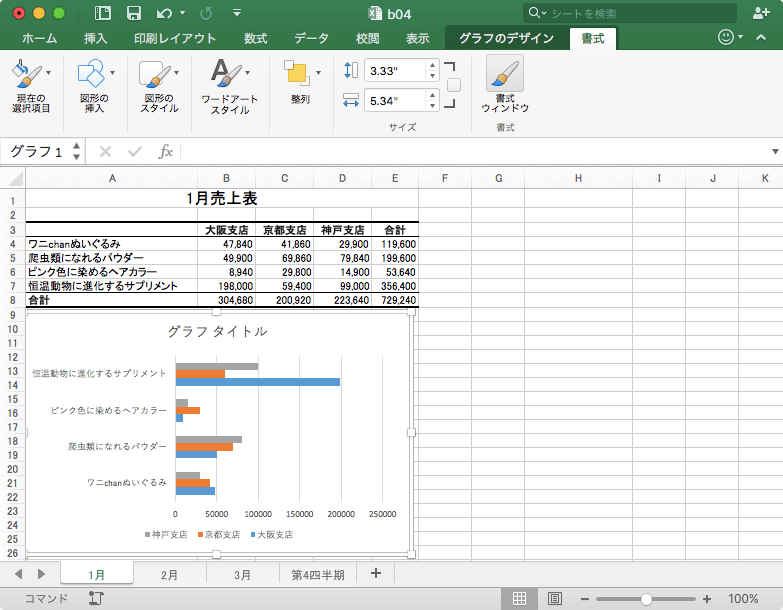Click the 京都支店 legend entry
Image resolution: width=783 pixels, height=610 pixels.
coord(219,535)
